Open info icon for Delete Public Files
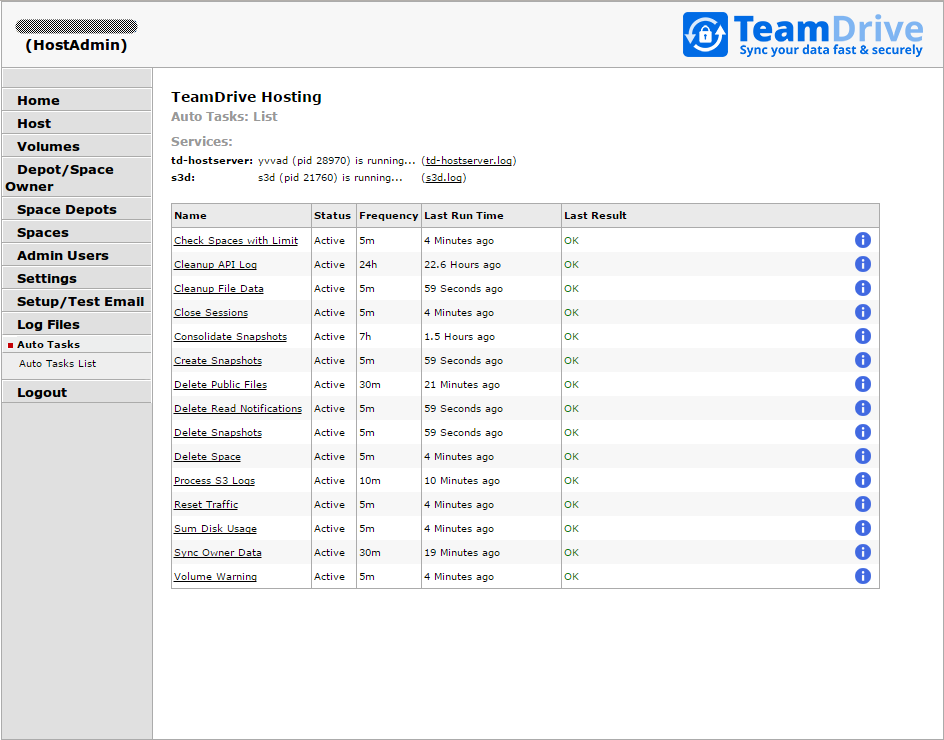The height and width of the screenshot is (740, 944). click(862, 384)
